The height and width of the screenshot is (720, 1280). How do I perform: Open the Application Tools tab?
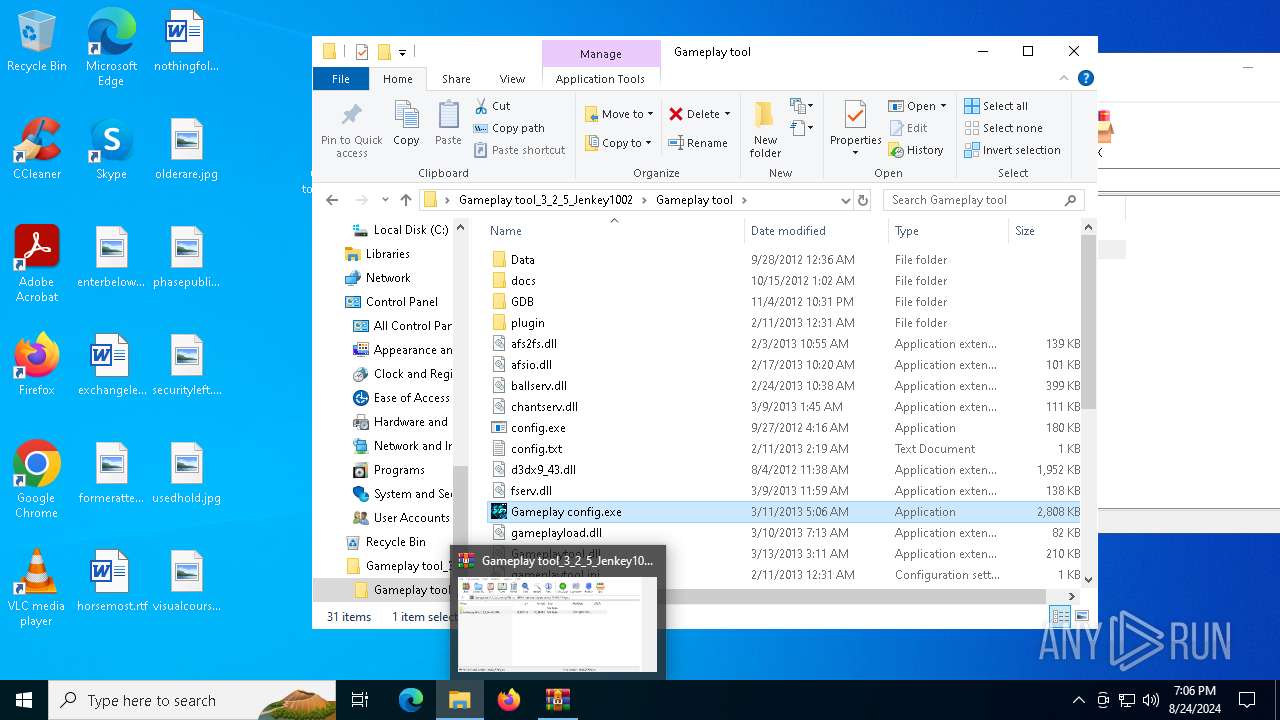(600, 79)
